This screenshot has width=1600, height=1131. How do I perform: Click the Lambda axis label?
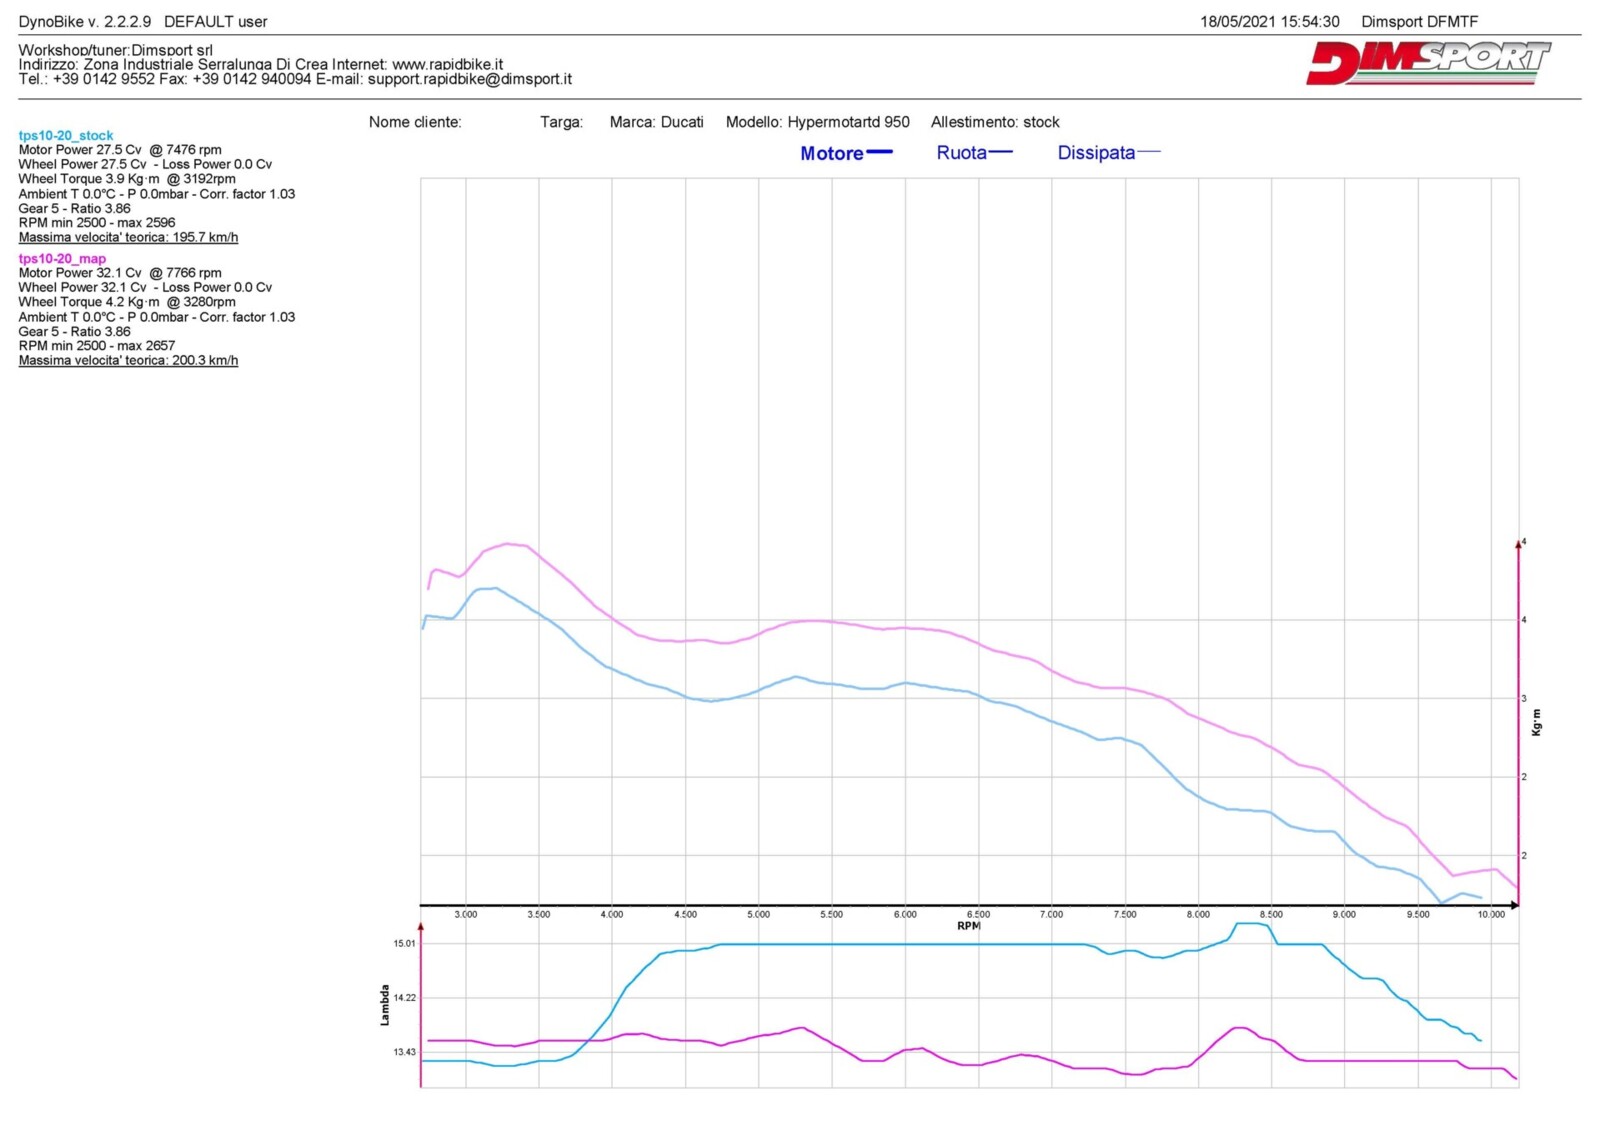(385, 1005)
